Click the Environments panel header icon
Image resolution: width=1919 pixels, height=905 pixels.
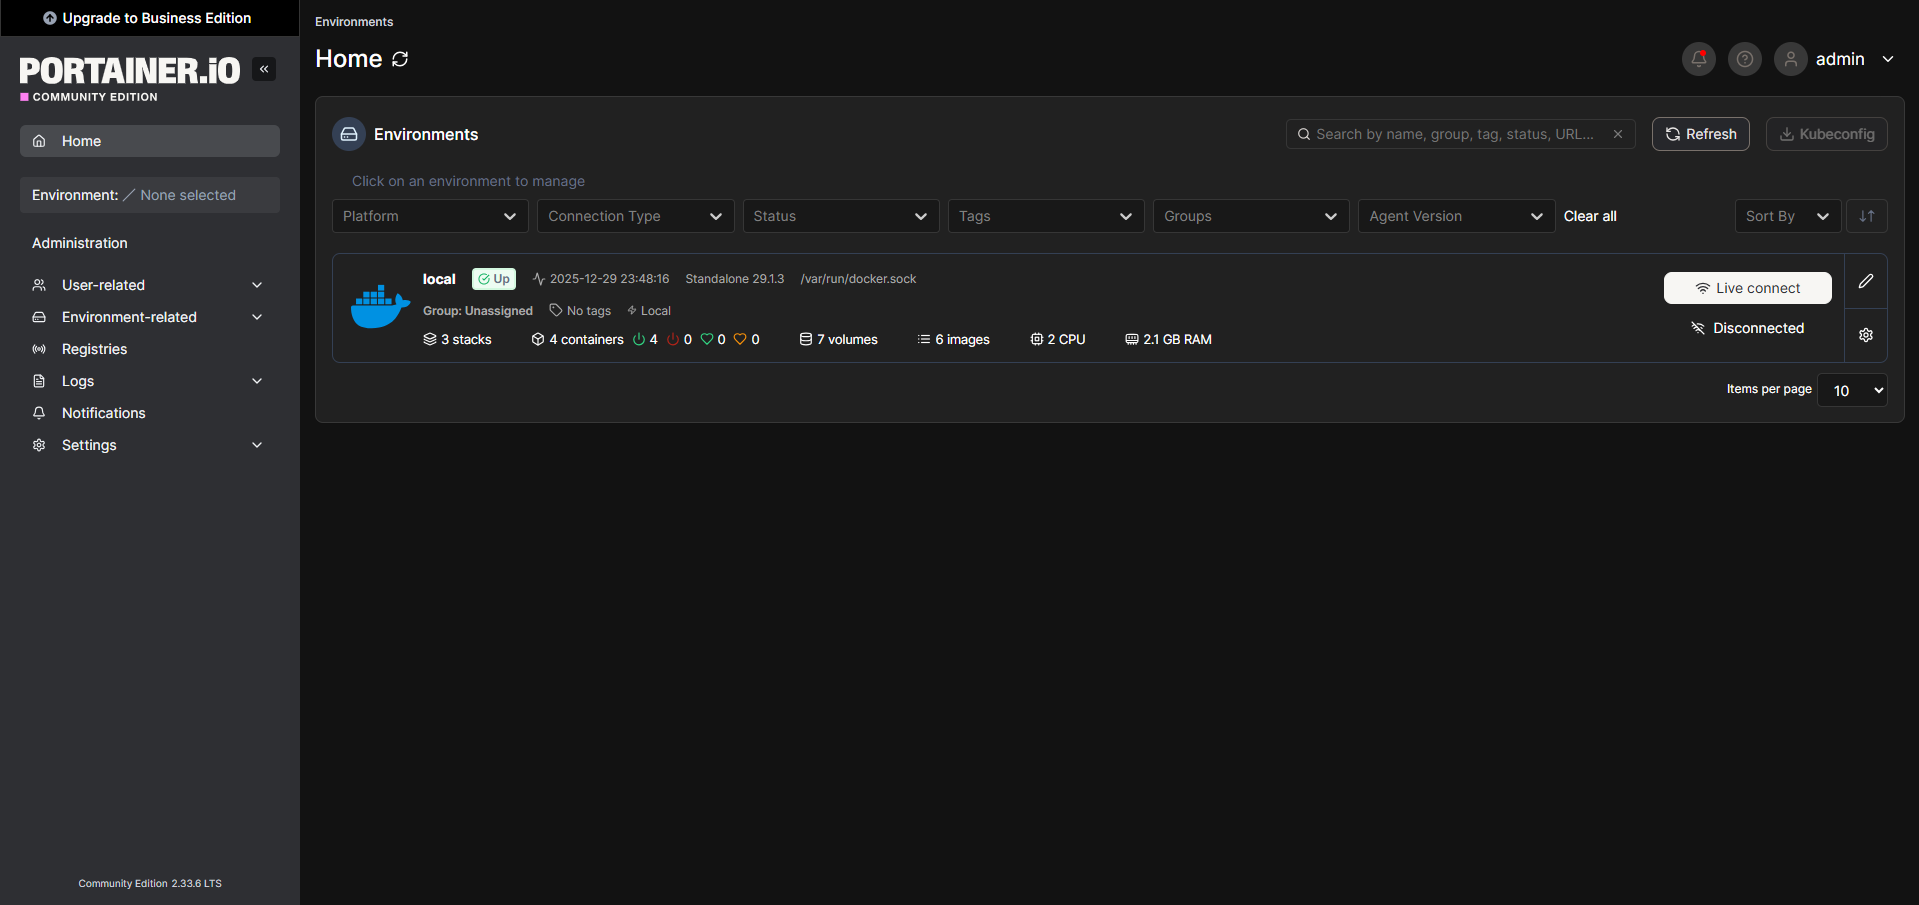click(349, 134)
